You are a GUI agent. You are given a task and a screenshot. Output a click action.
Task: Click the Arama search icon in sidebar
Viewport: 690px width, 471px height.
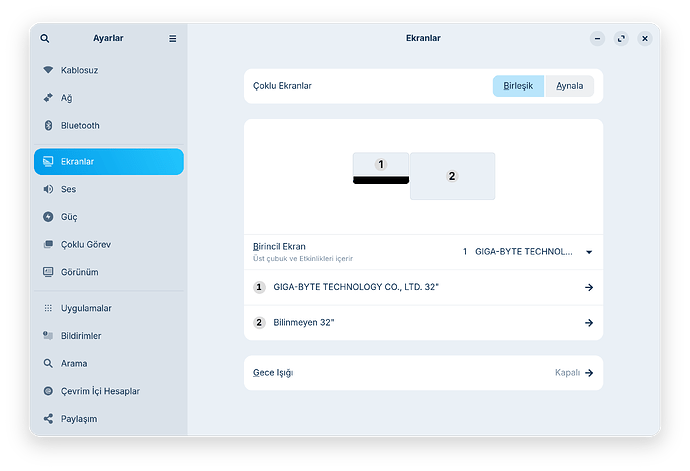point(48,364)
